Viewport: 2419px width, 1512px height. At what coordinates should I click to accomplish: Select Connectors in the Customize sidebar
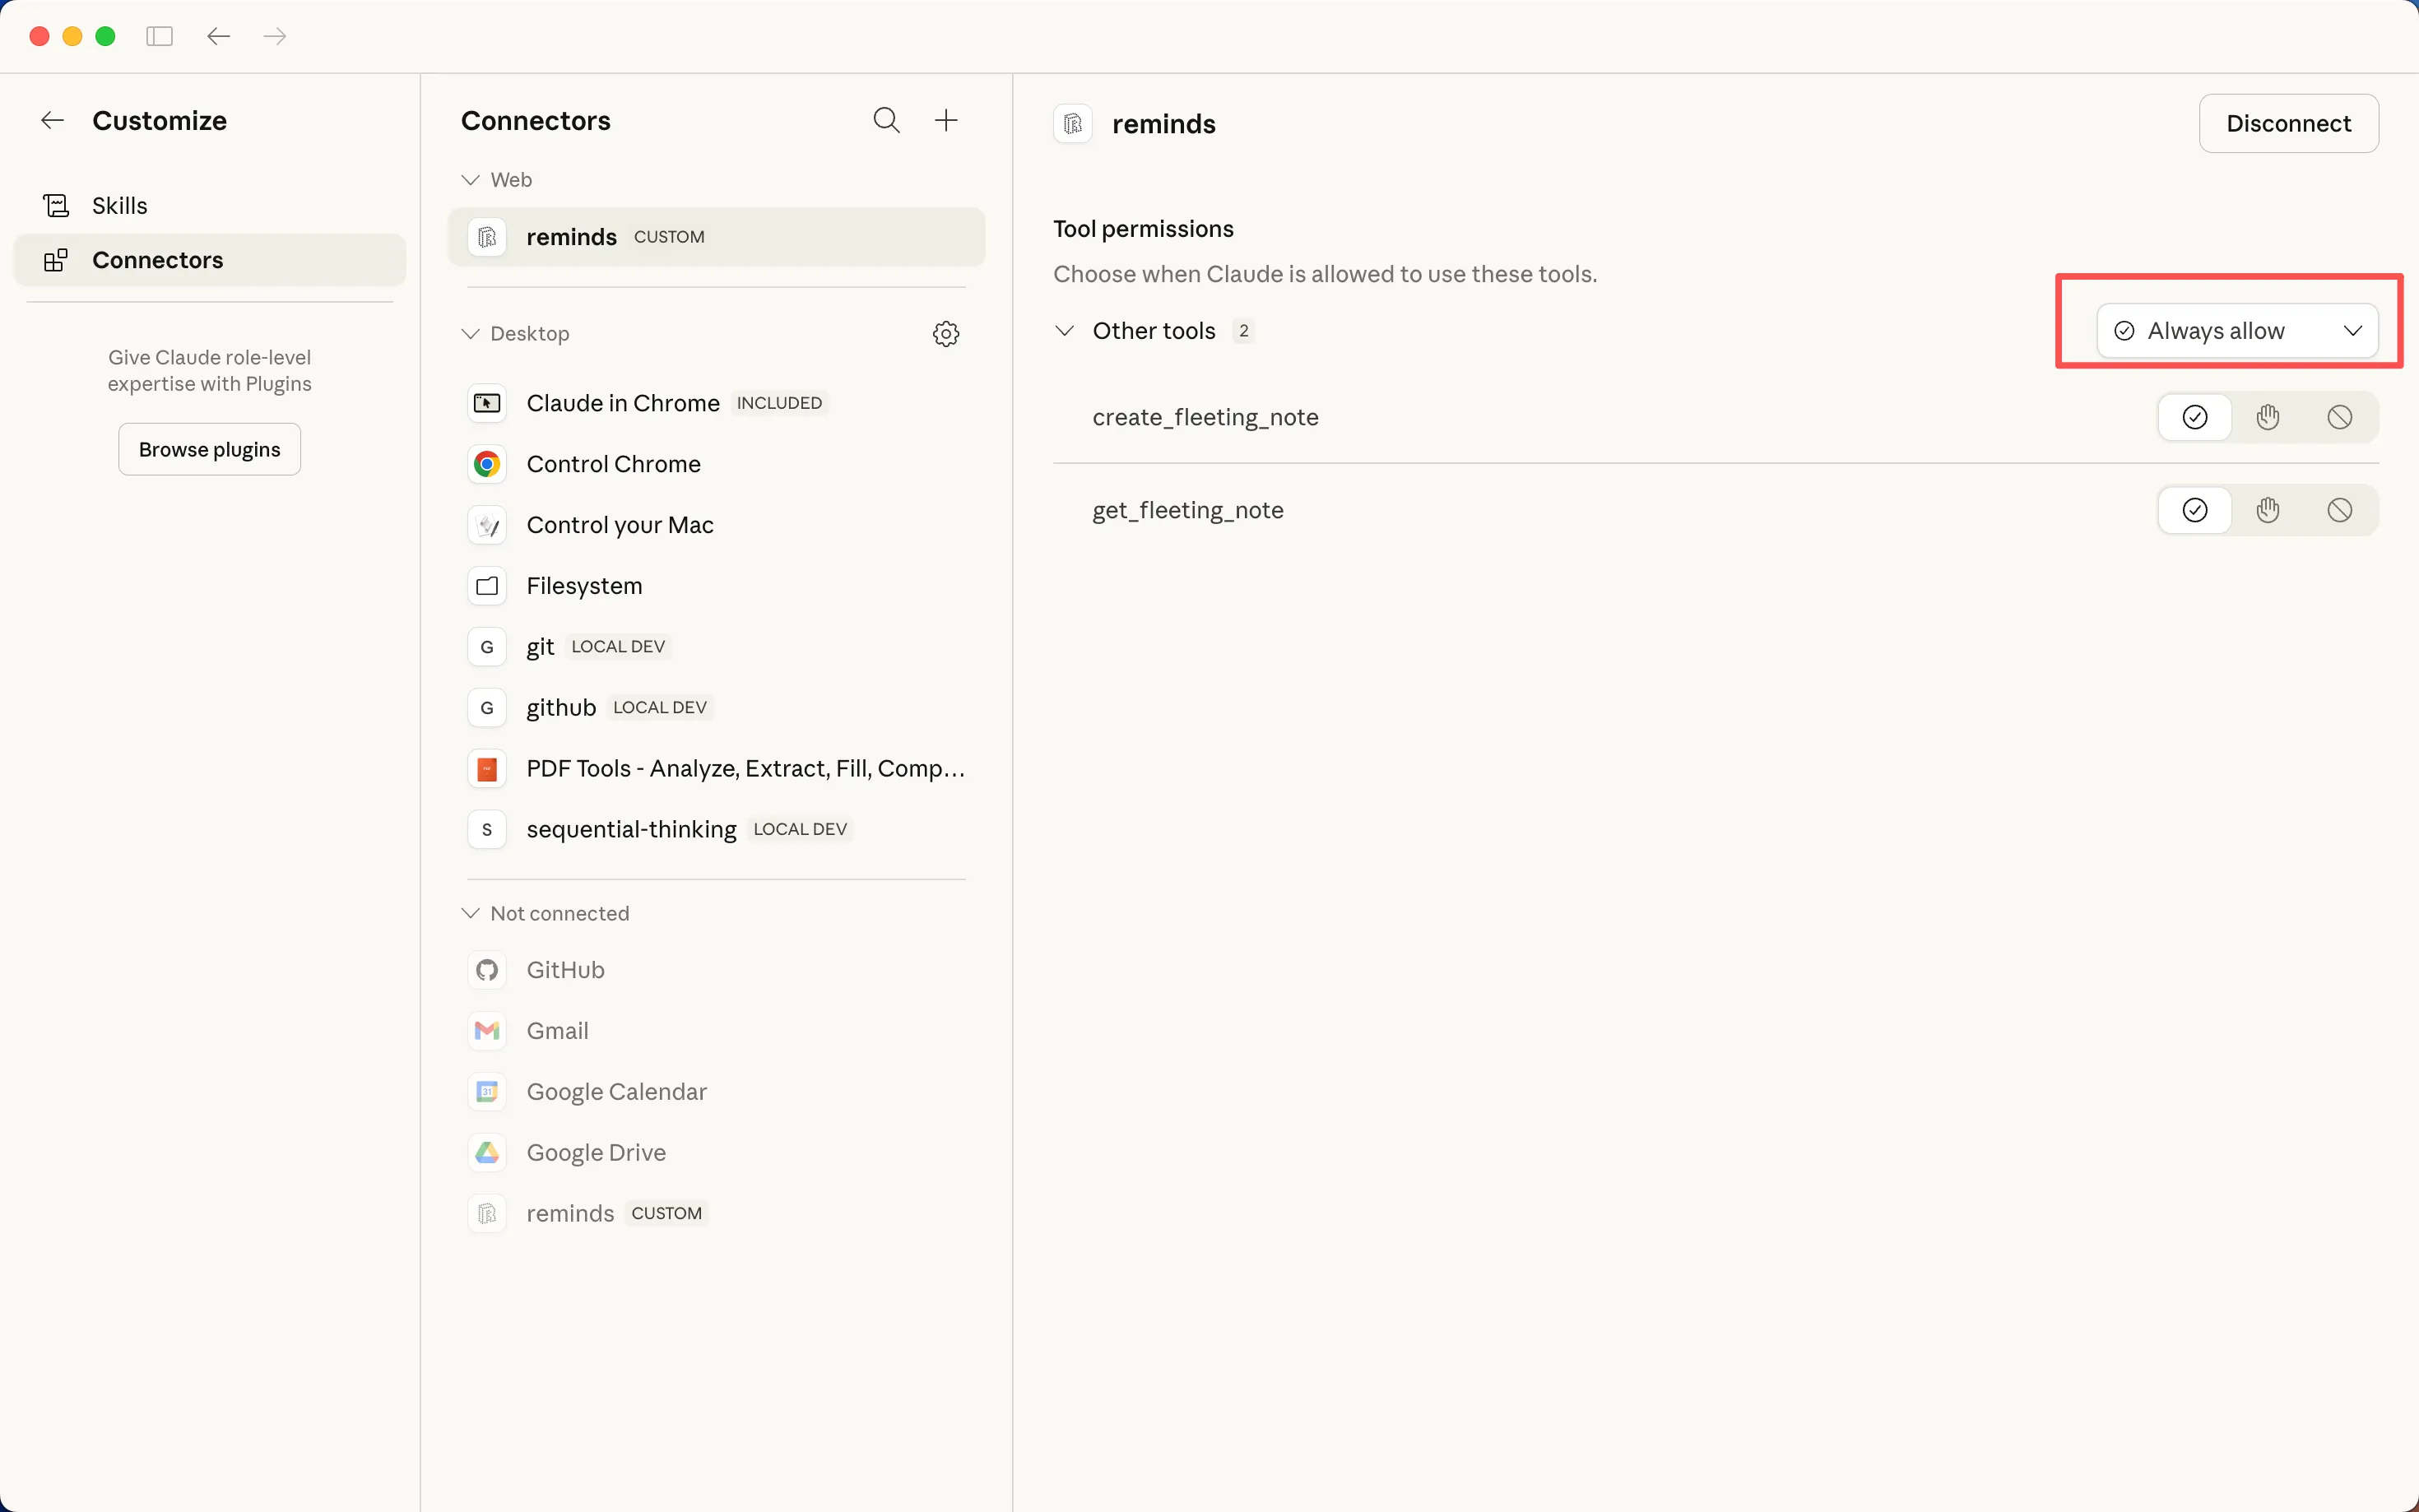point(157,260)
